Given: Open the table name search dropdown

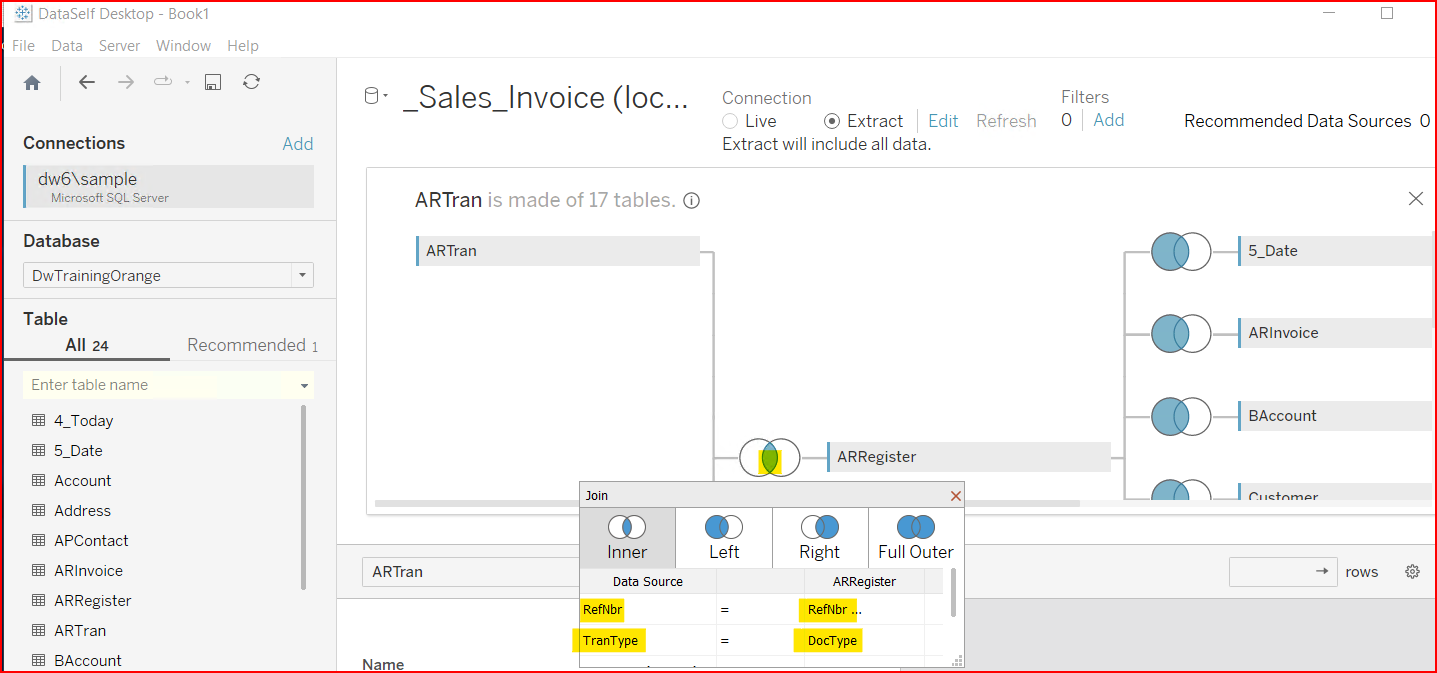Looking at the screenshot, I should (304, 385).
